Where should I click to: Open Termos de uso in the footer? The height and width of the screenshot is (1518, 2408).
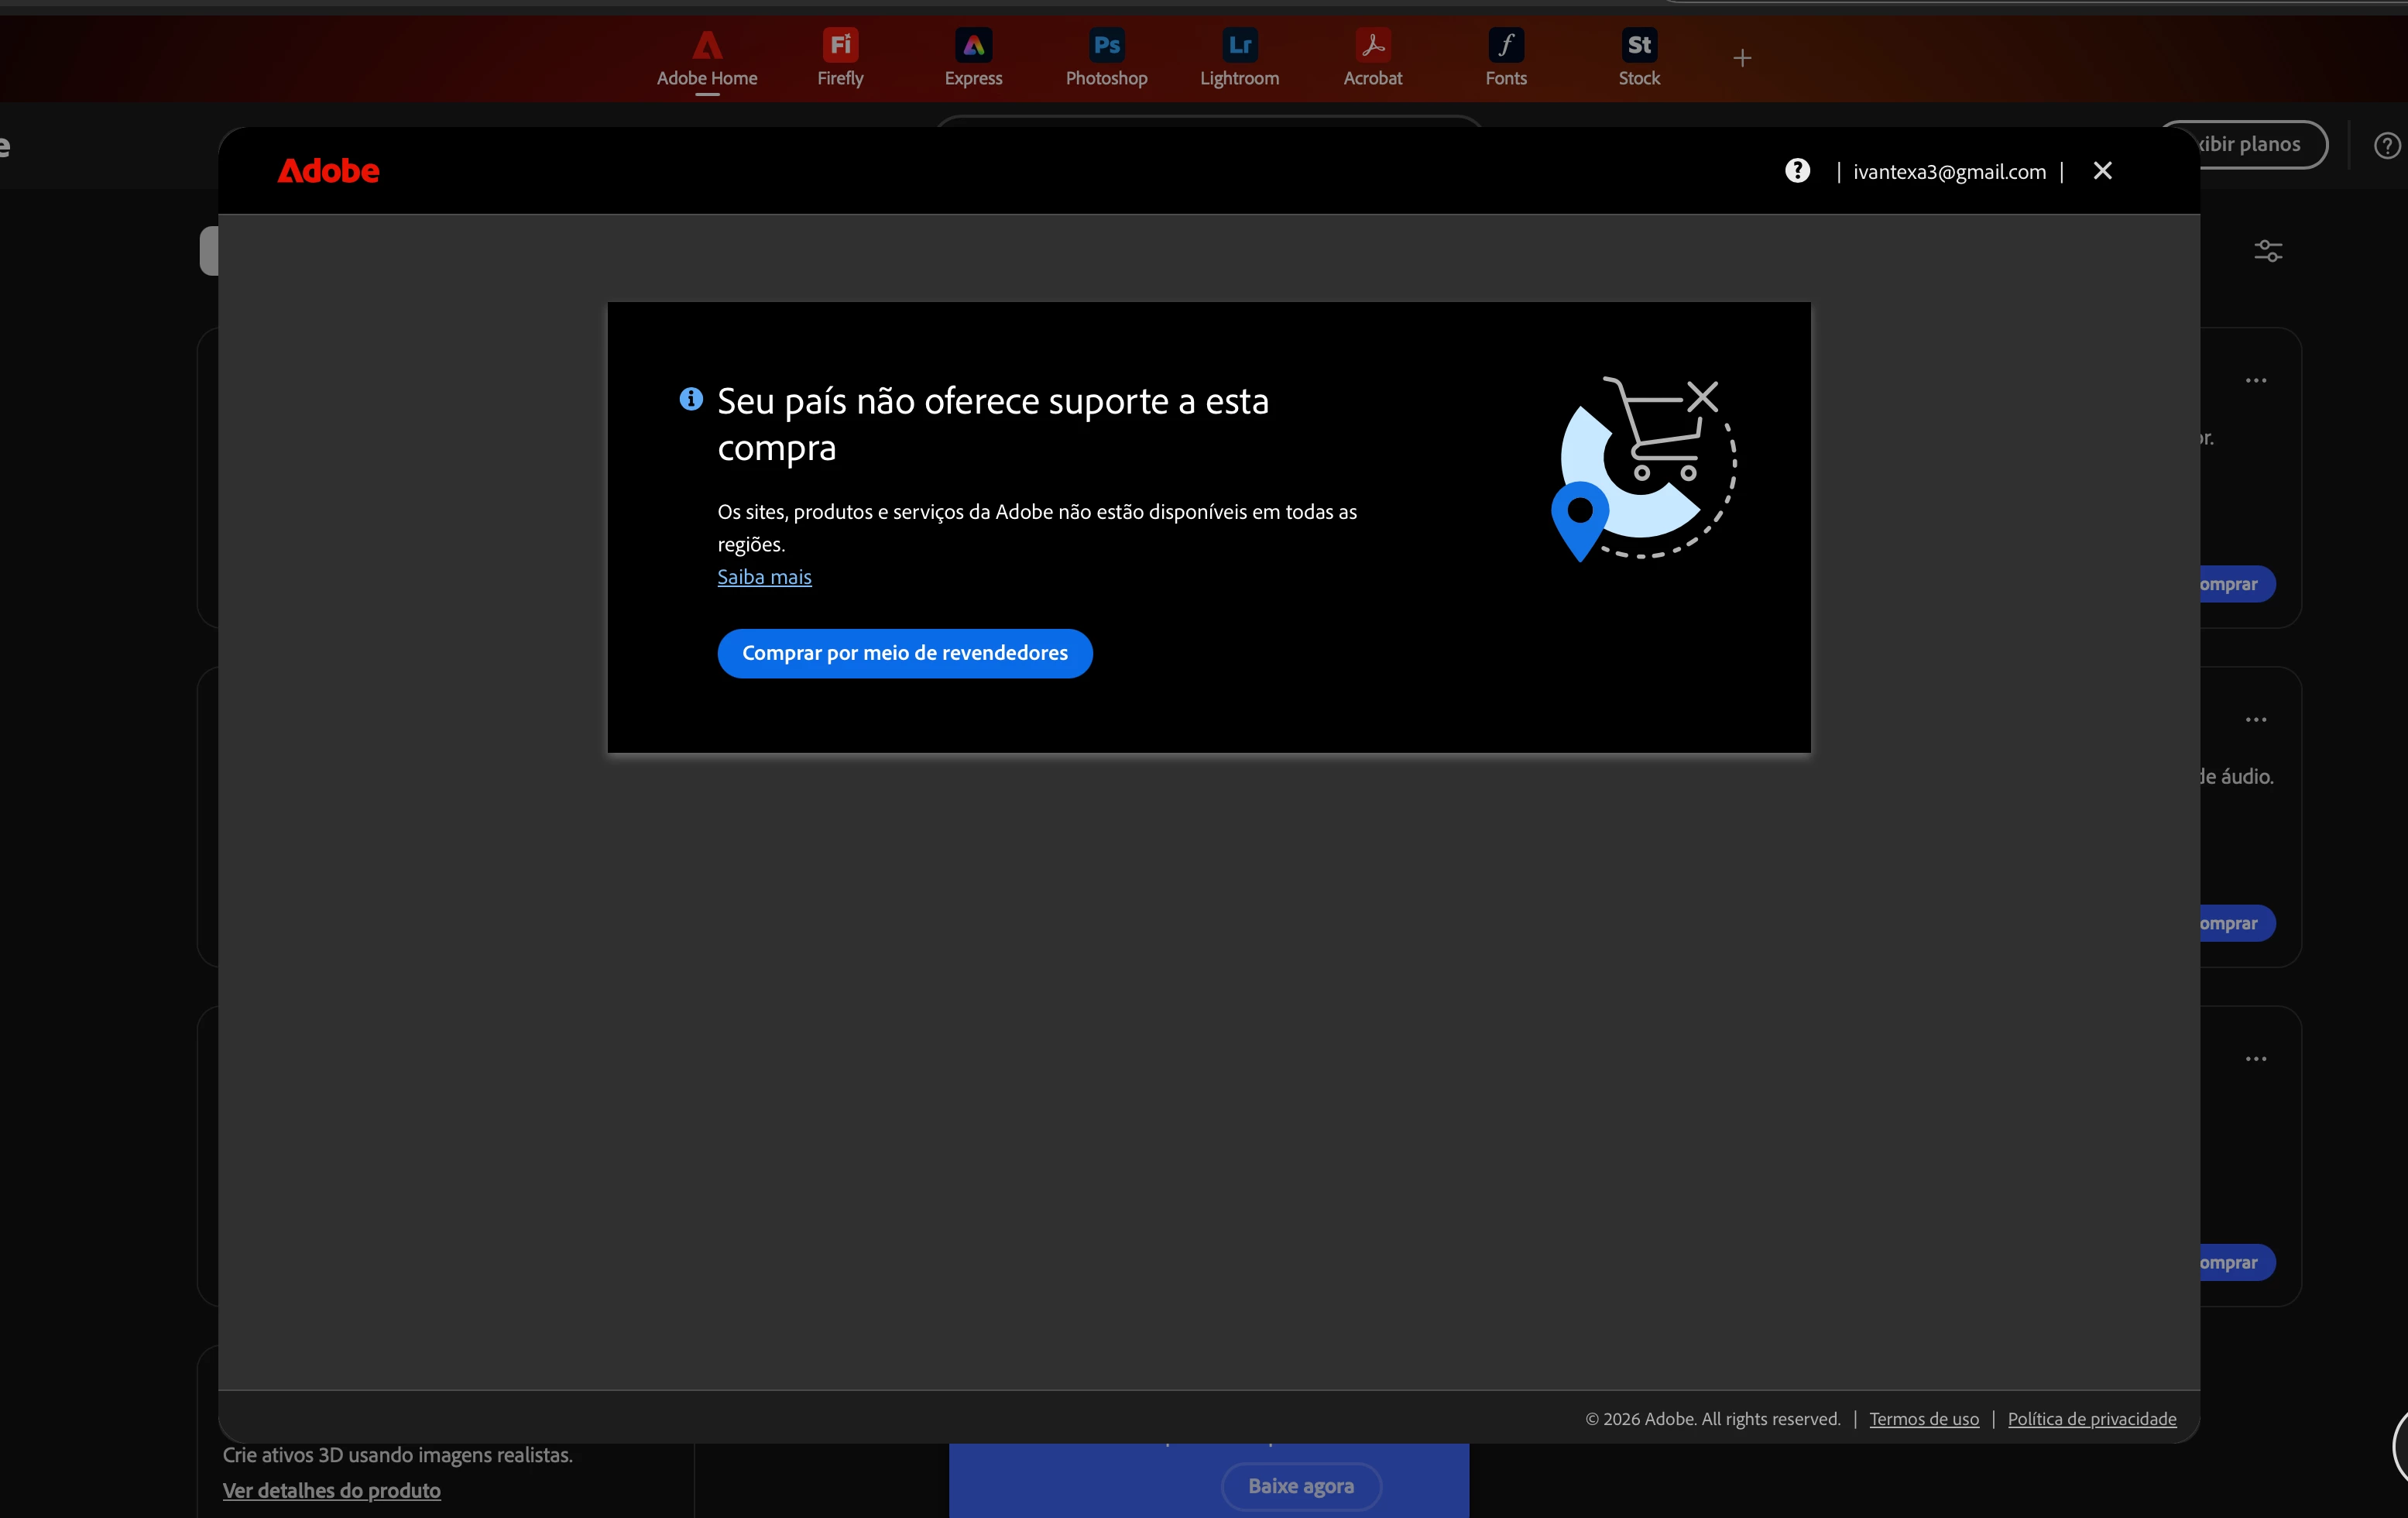point(1924,1419)
